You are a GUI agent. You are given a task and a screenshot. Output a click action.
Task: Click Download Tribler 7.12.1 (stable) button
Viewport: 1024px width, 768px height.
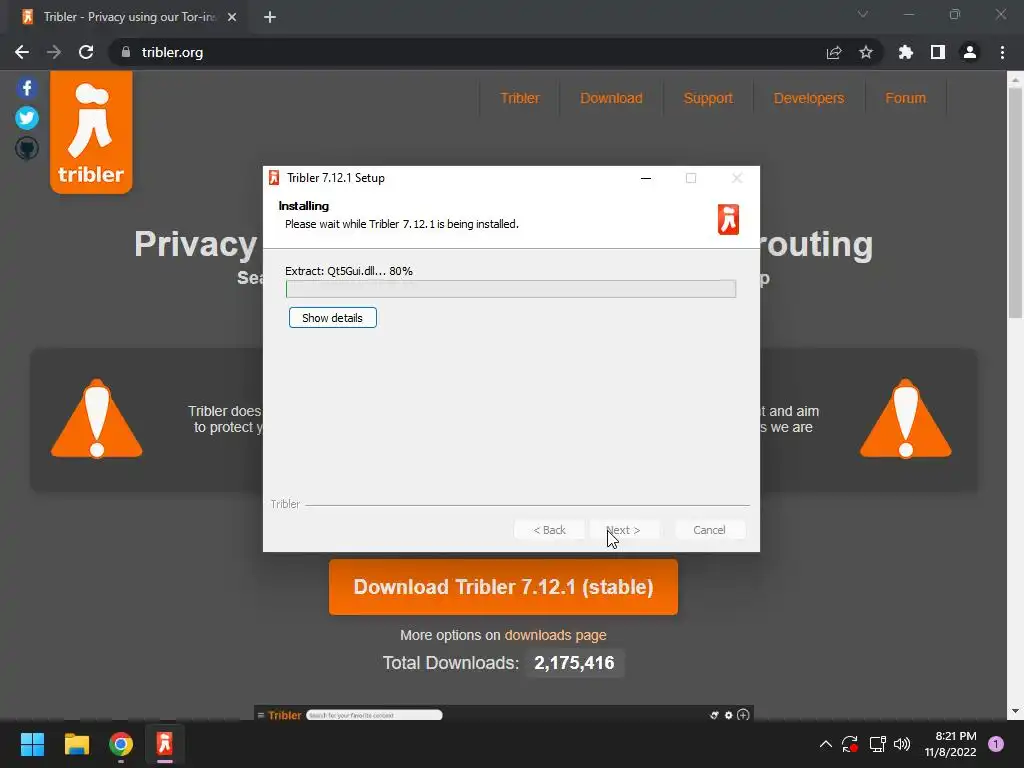tap(503, 587)
